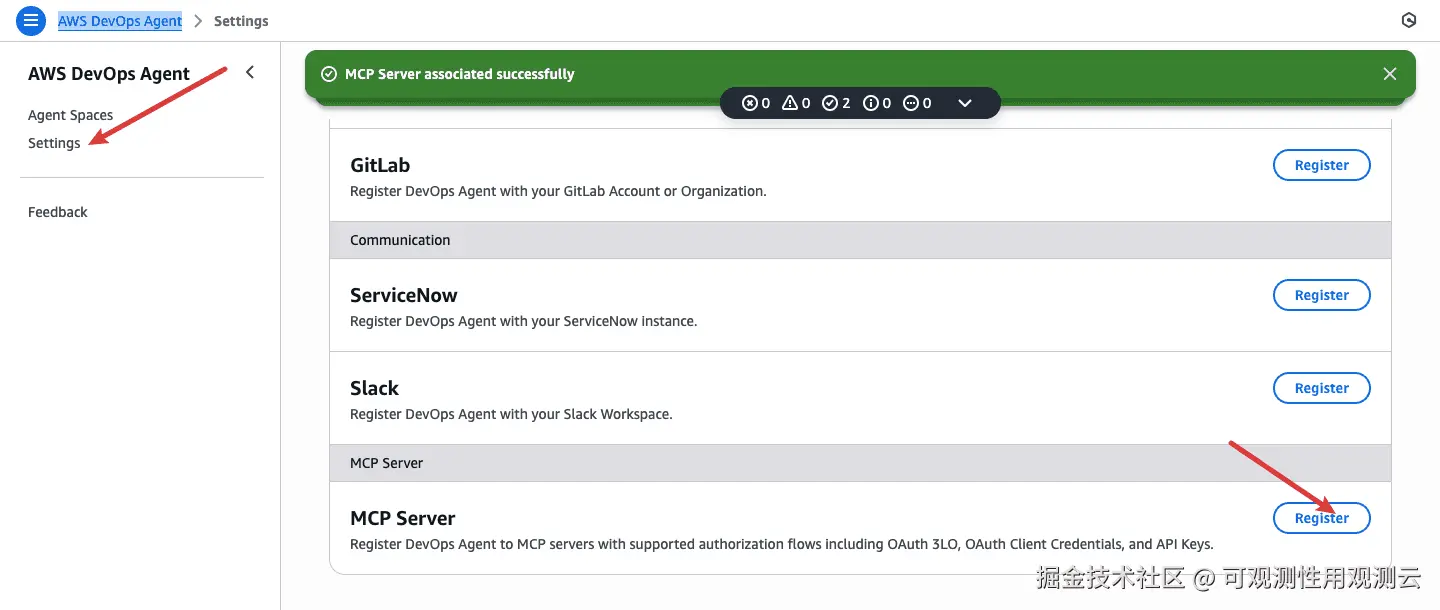The image size is (1440, 610).
Task: Dismiss the MCP Server success notification
Action: click(1389, 74)
